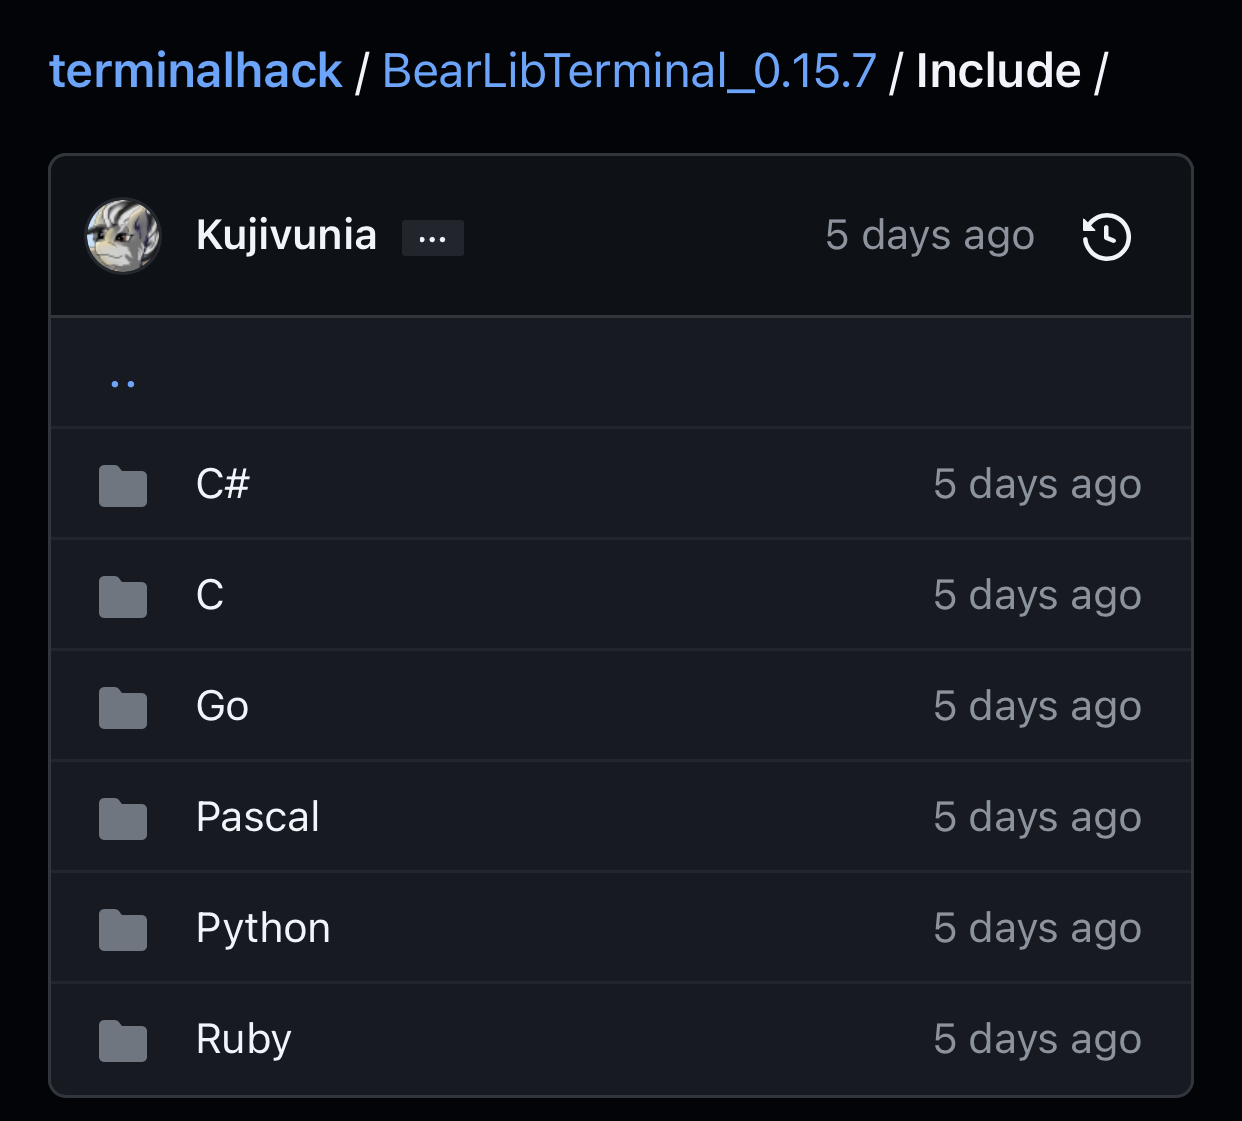Open BearLibTerminal_0.15.7 breadcrumb link
The image size is (1242, 1121).
pyautogui.click(x=629, y=72)
